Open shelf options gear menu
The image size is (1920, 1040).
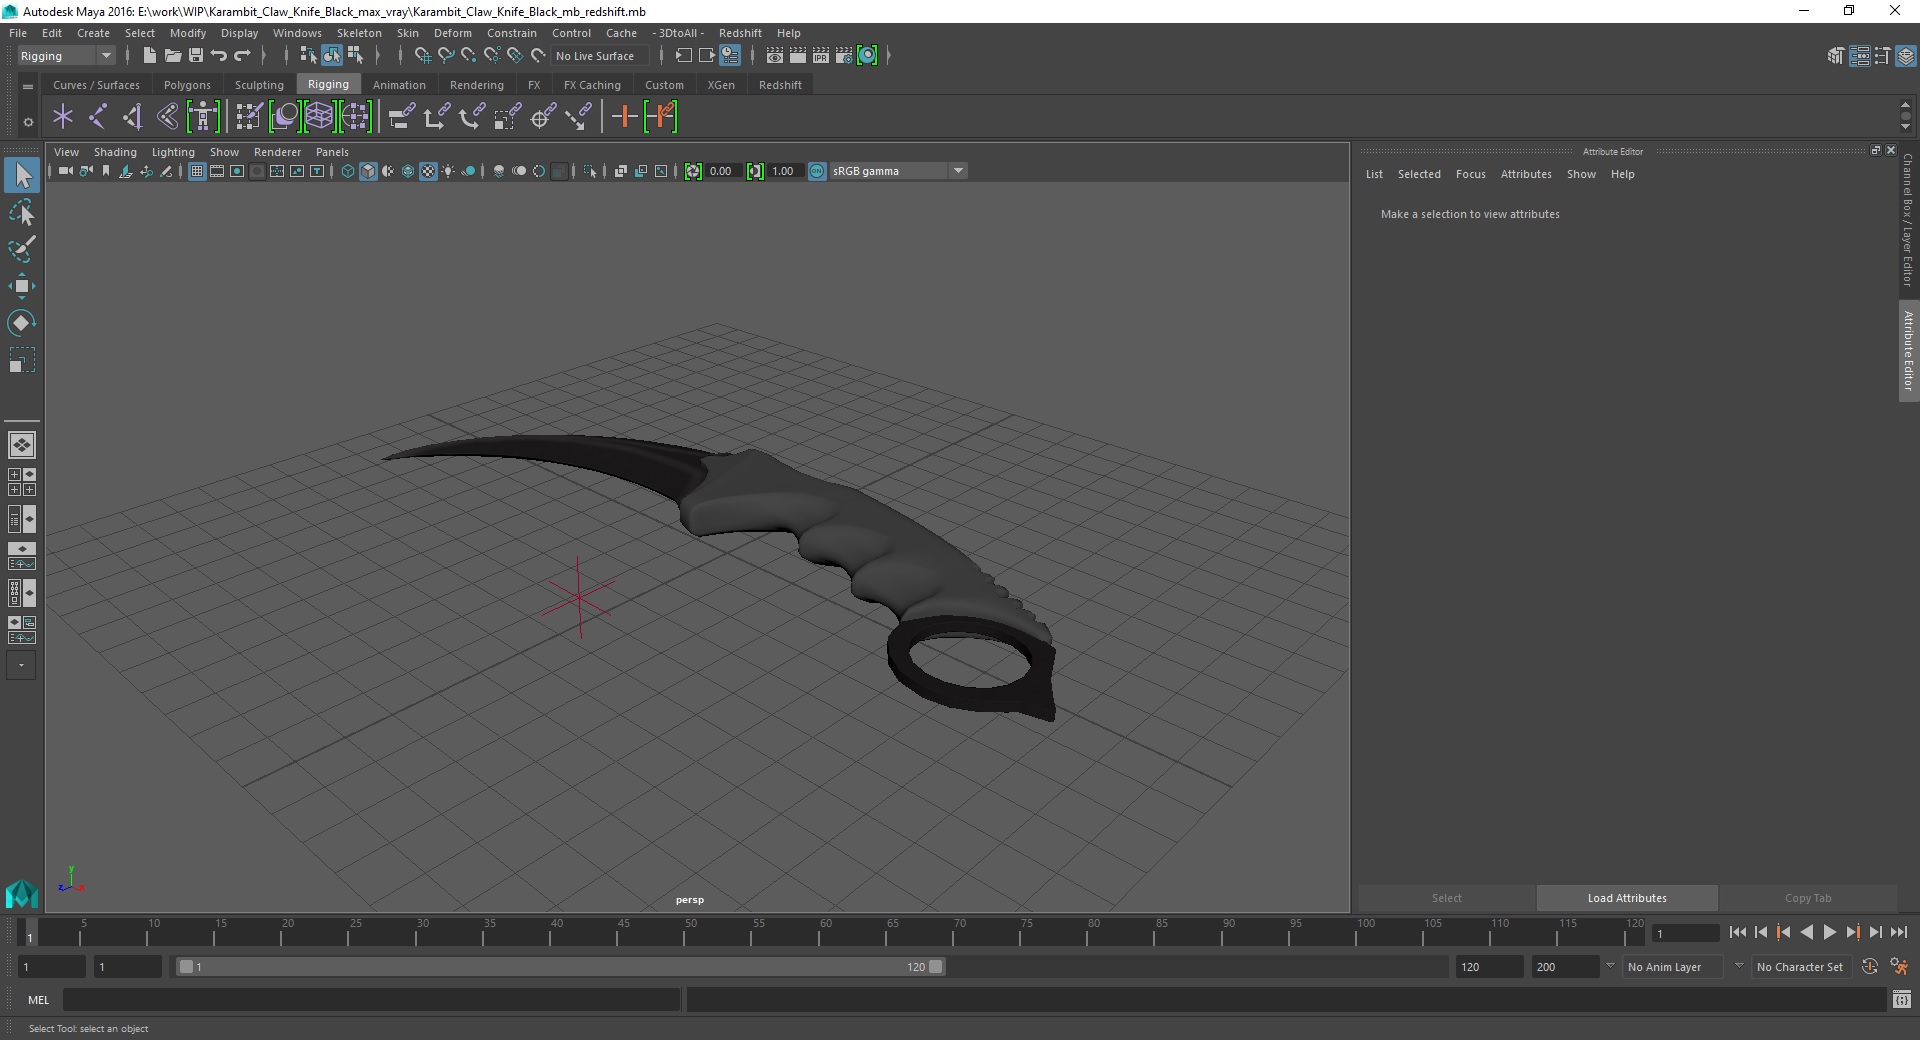click(x=28, y=122)
